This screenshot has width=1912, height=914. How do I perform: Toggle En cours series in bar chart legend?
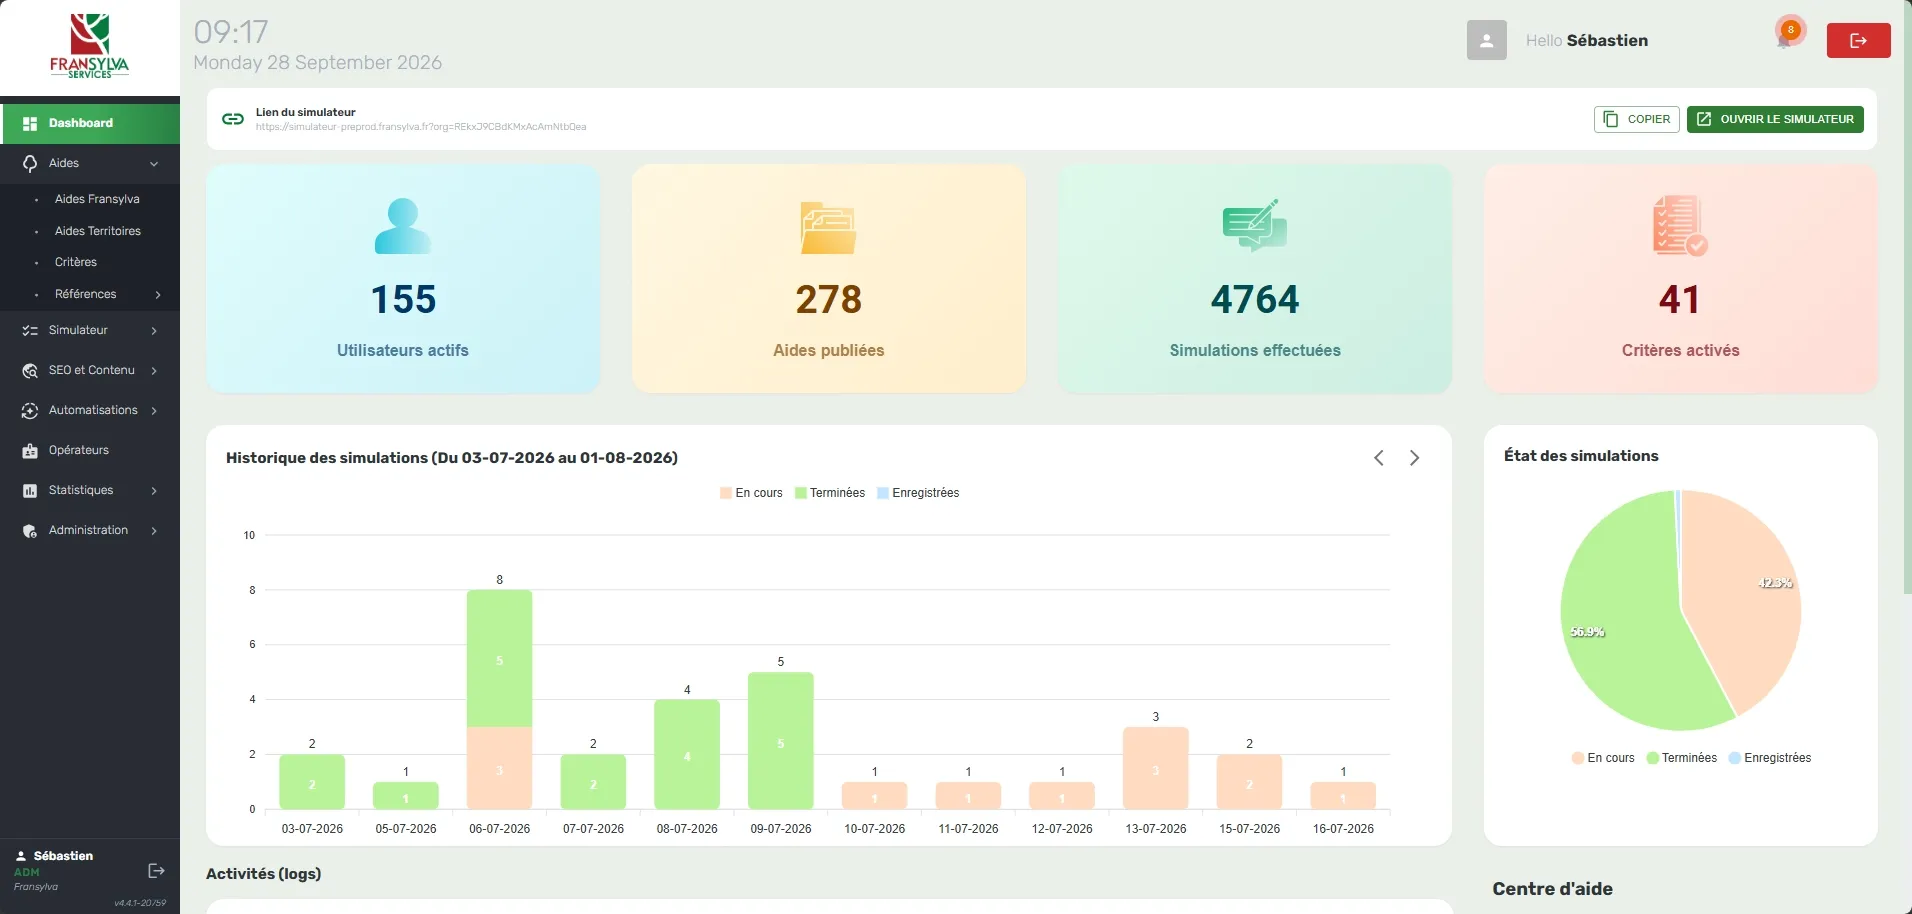coord(751,493)
